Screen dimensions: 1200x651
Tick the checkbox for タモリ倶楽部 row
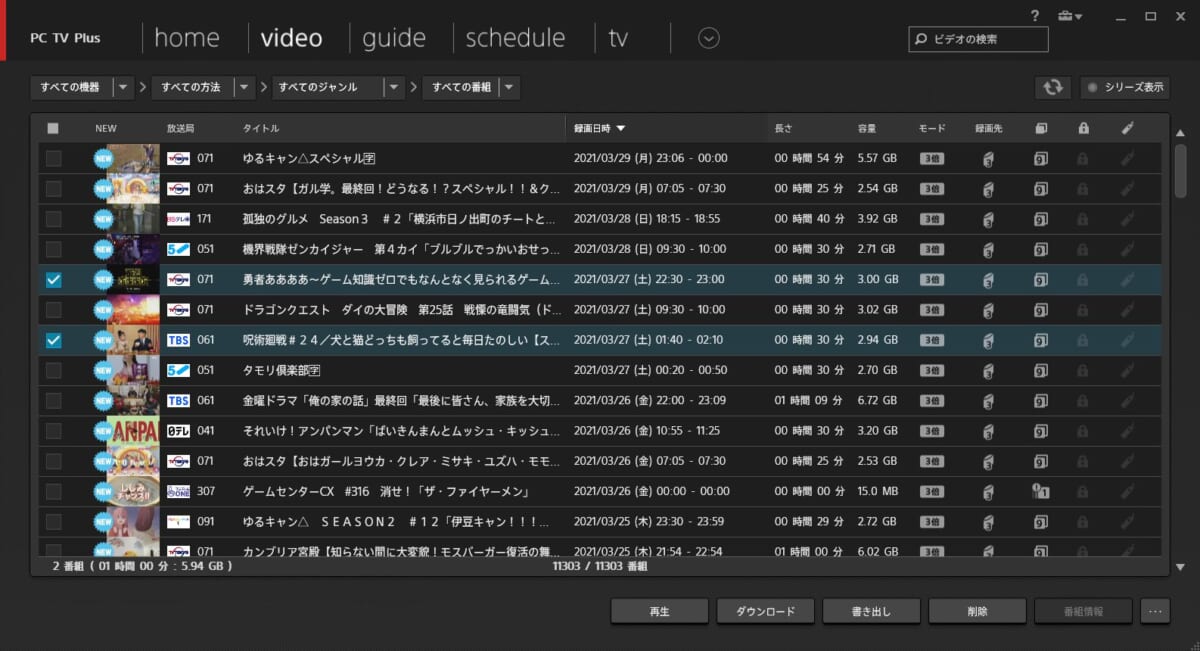pyautogui.click(x=53, y=371)
